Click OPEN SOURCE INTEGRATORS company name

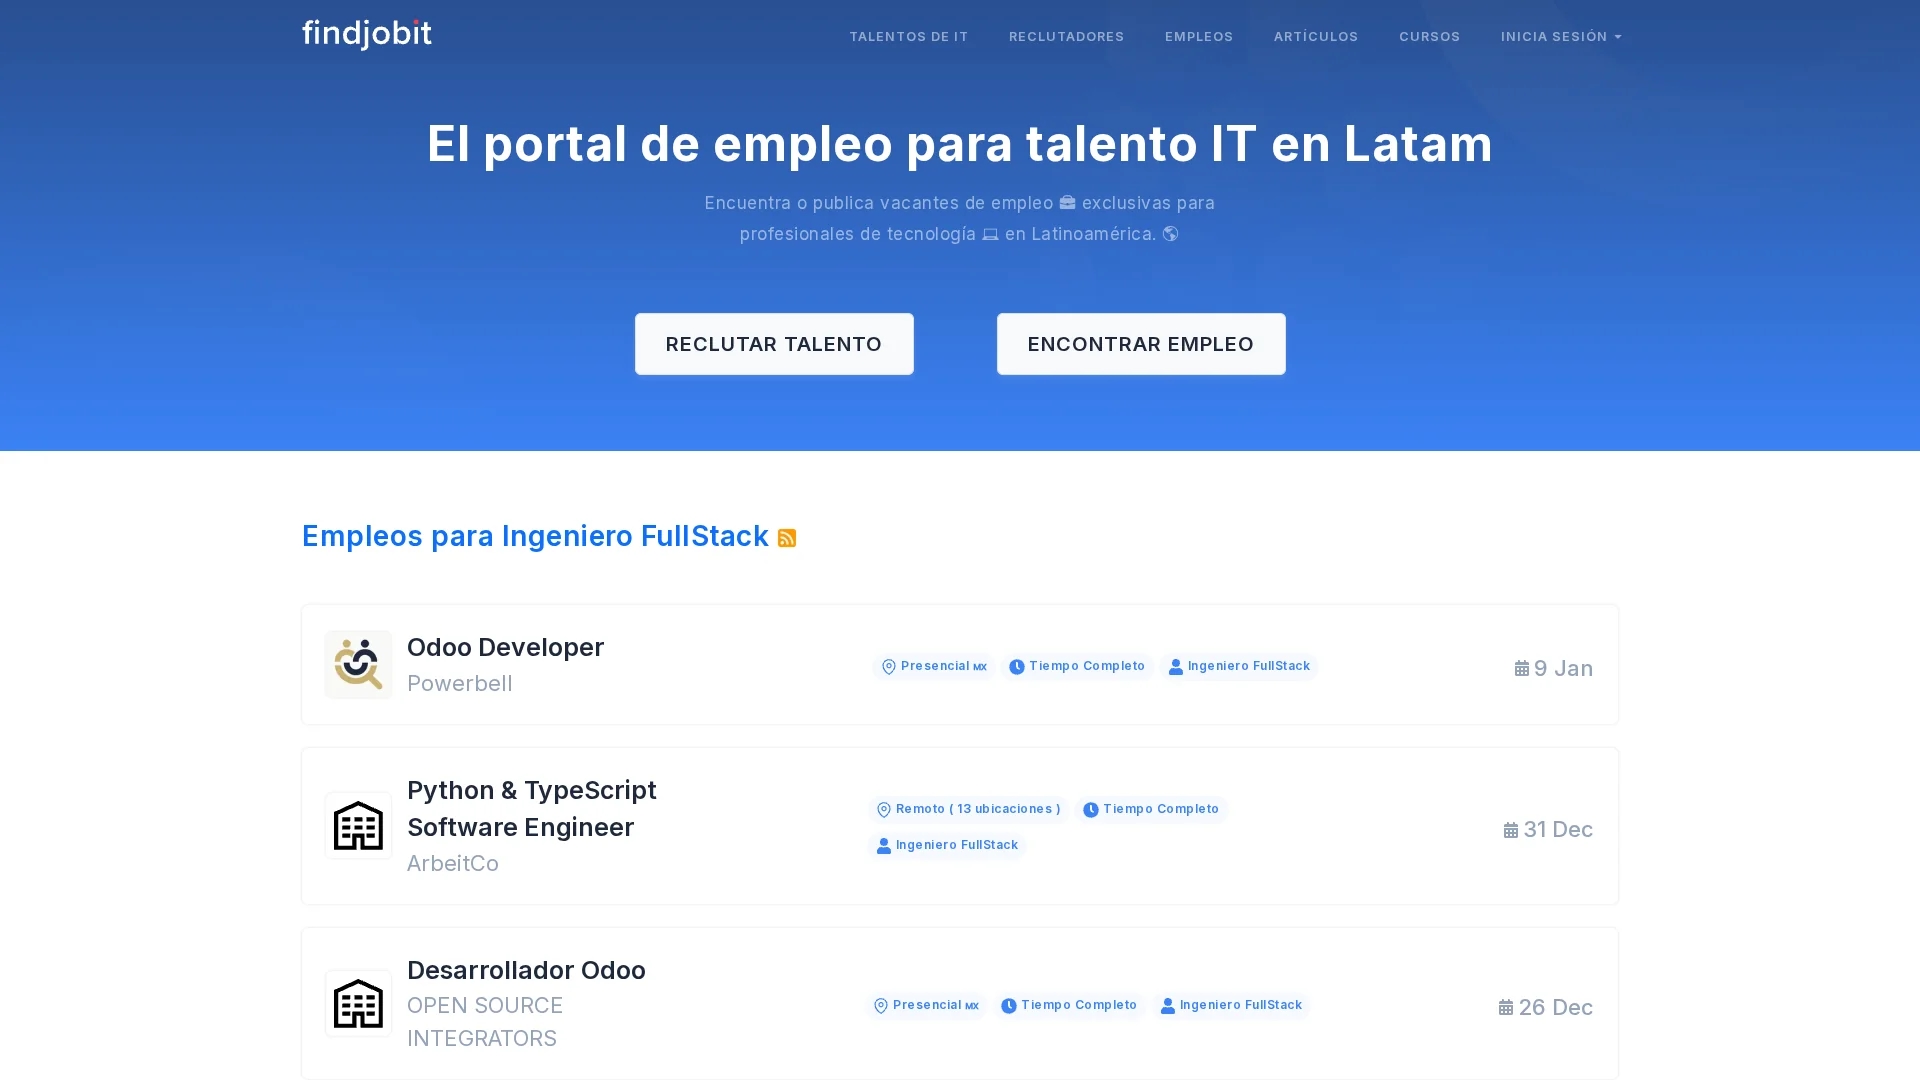pyautogui.click(x=485, y=1021)
